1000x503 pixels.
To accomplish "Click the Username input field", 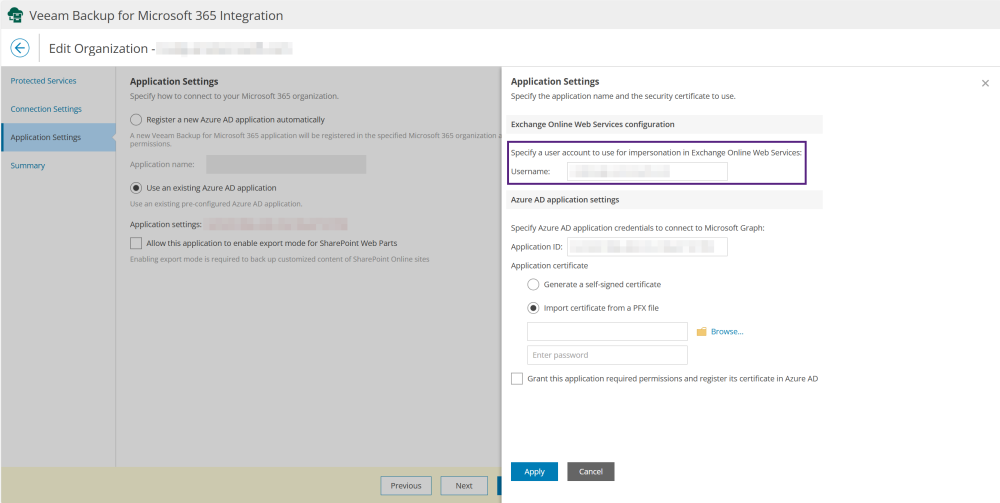I will (x=647, y=171).
